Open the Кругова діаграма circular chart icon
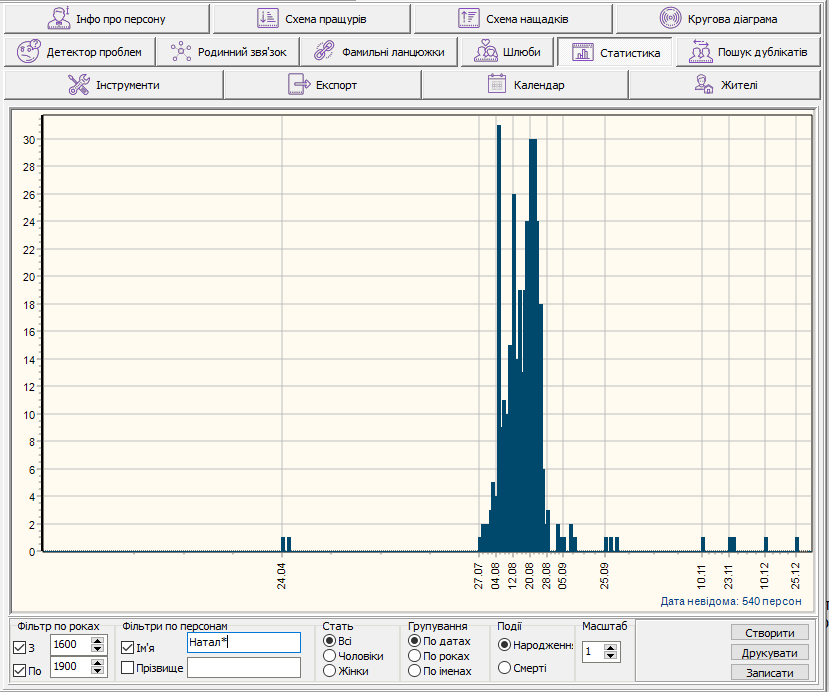 [x=671, y=19]
